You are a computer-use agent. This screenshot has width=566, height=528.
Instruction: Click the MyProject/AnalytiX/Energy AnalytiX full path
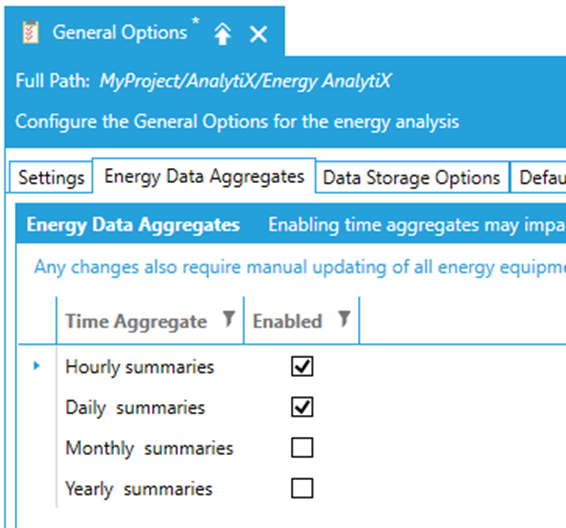point(245,81)
